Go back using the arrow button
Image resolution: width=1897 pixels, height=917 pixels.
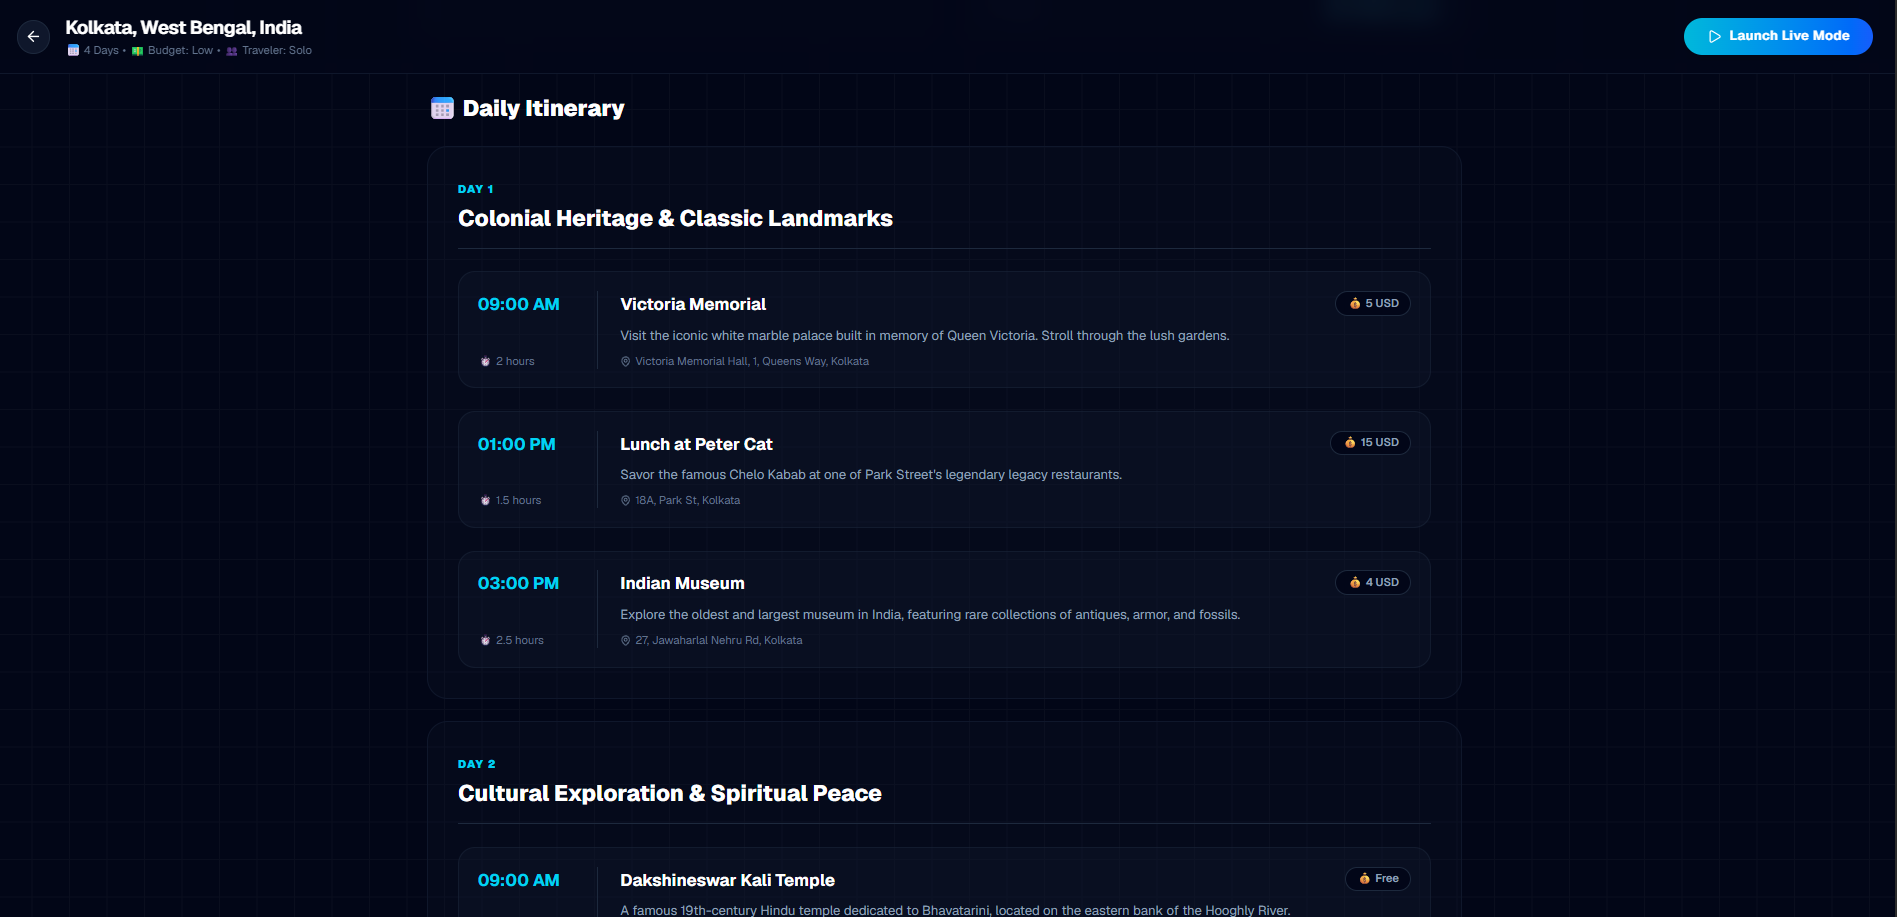tap(33, 37)
